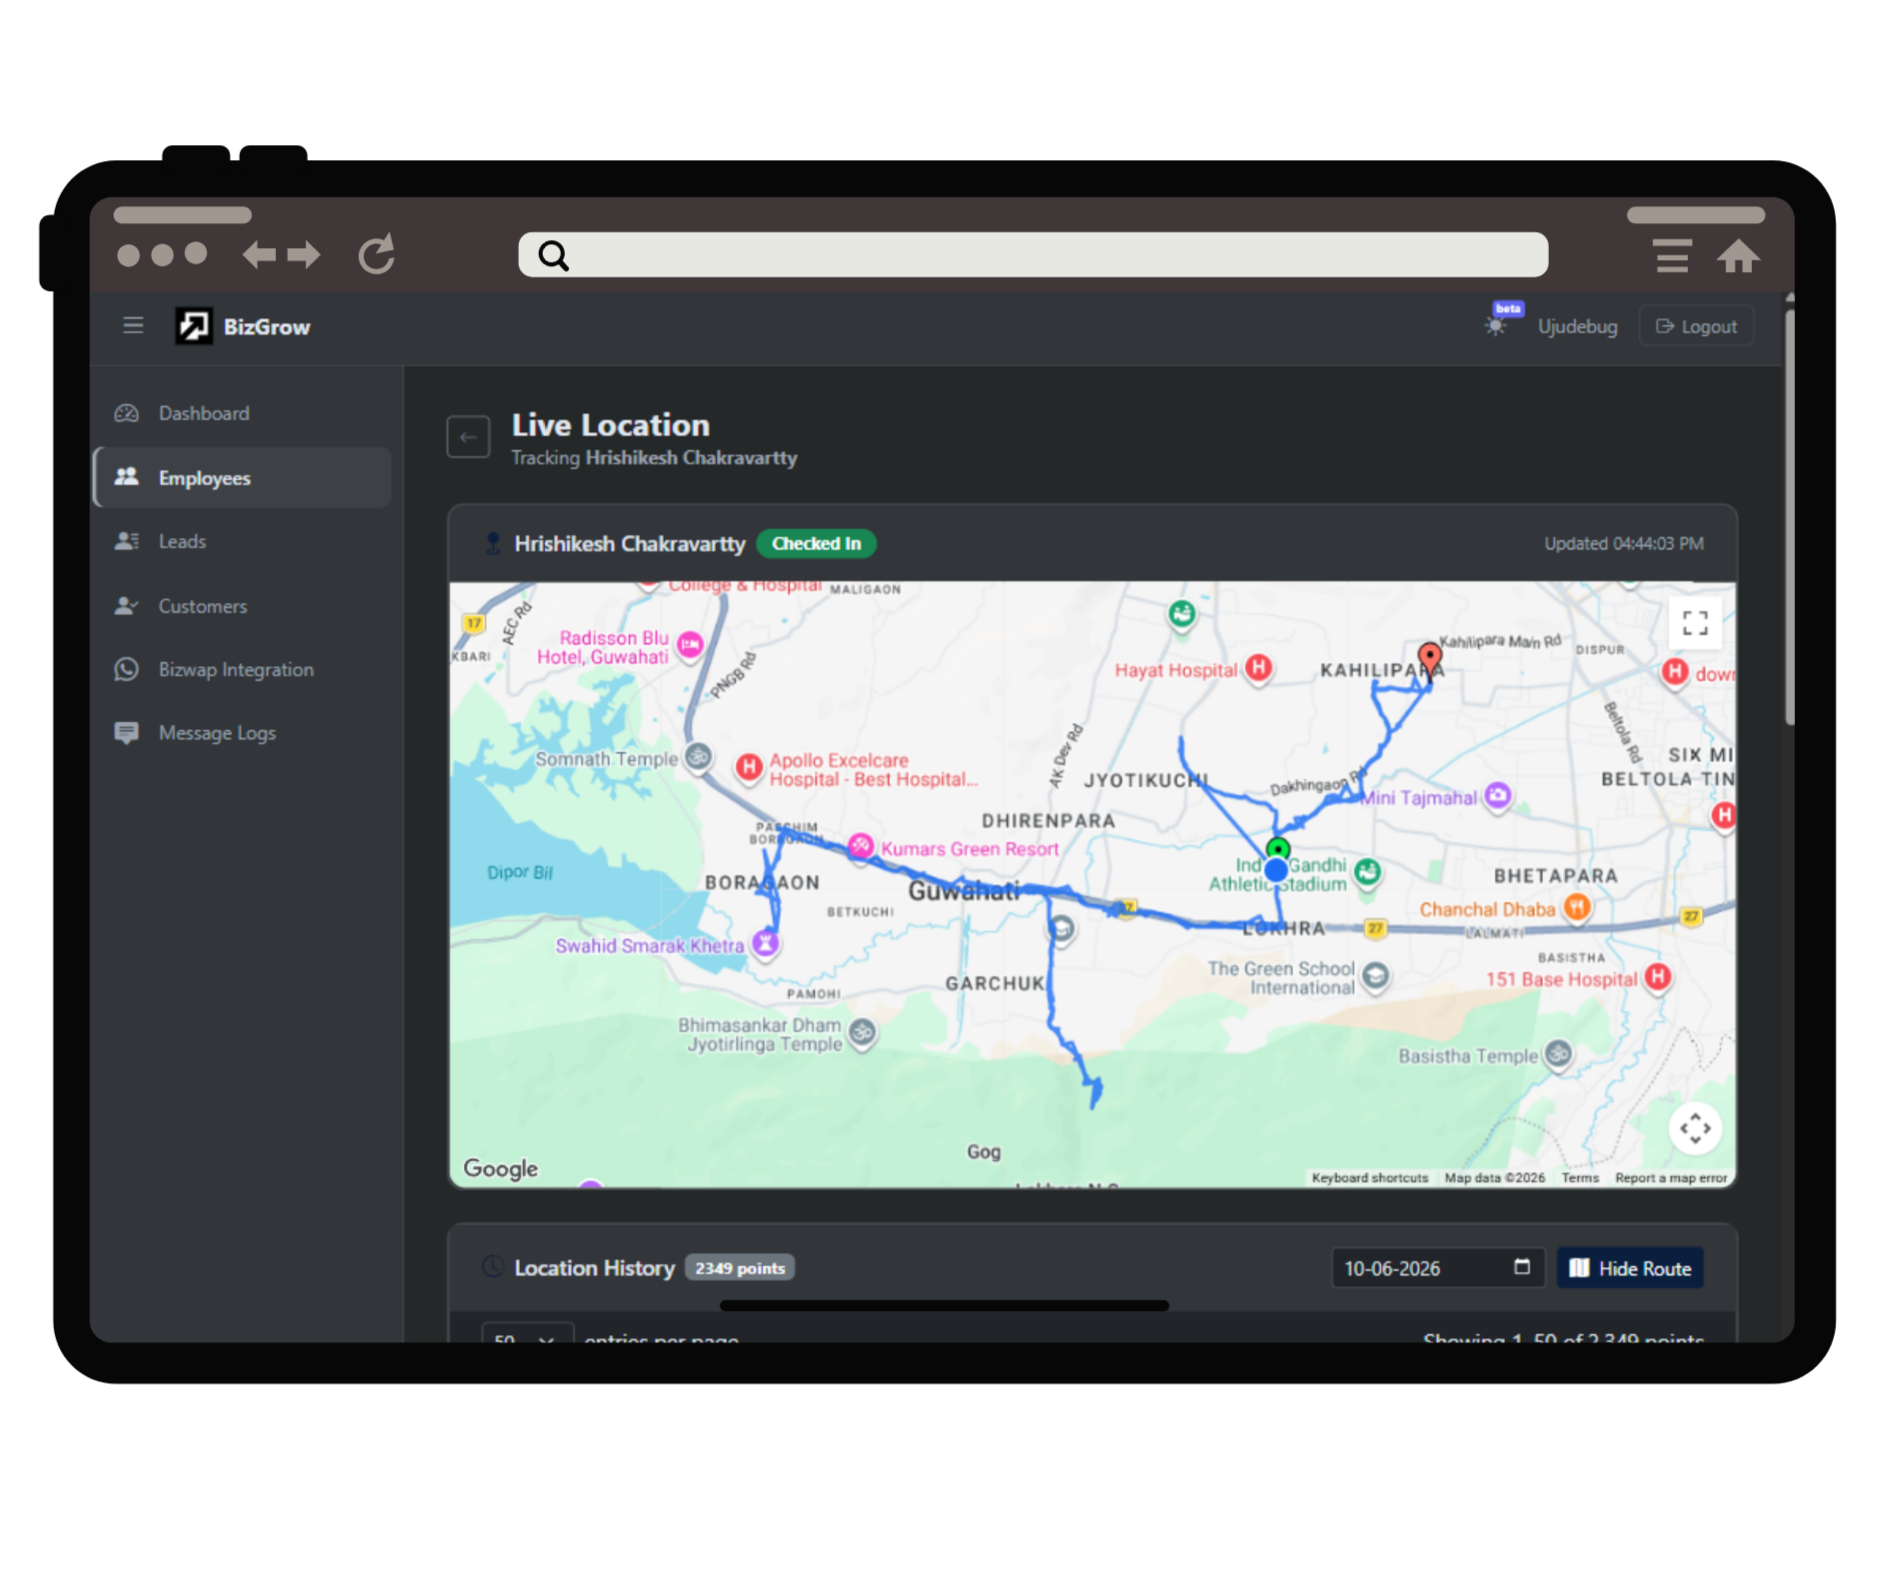This screenshot has height=1576, width=1880.
Task: Open the Employees section
Action: [x=243, y=477]
